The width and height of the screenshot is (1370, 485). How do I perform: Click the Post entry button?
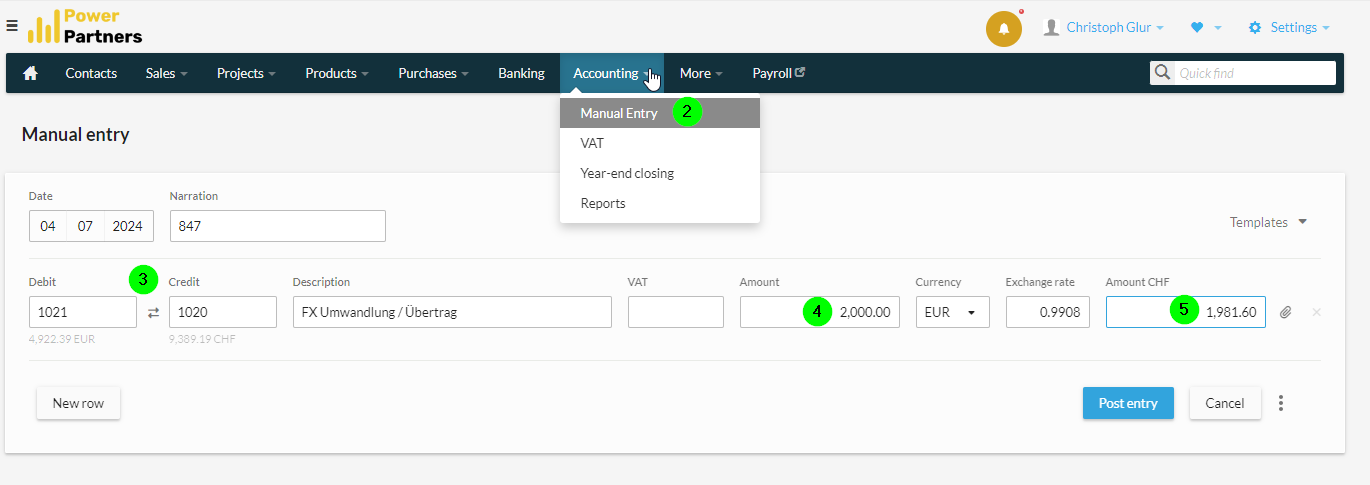click(x=1128, y=403)
